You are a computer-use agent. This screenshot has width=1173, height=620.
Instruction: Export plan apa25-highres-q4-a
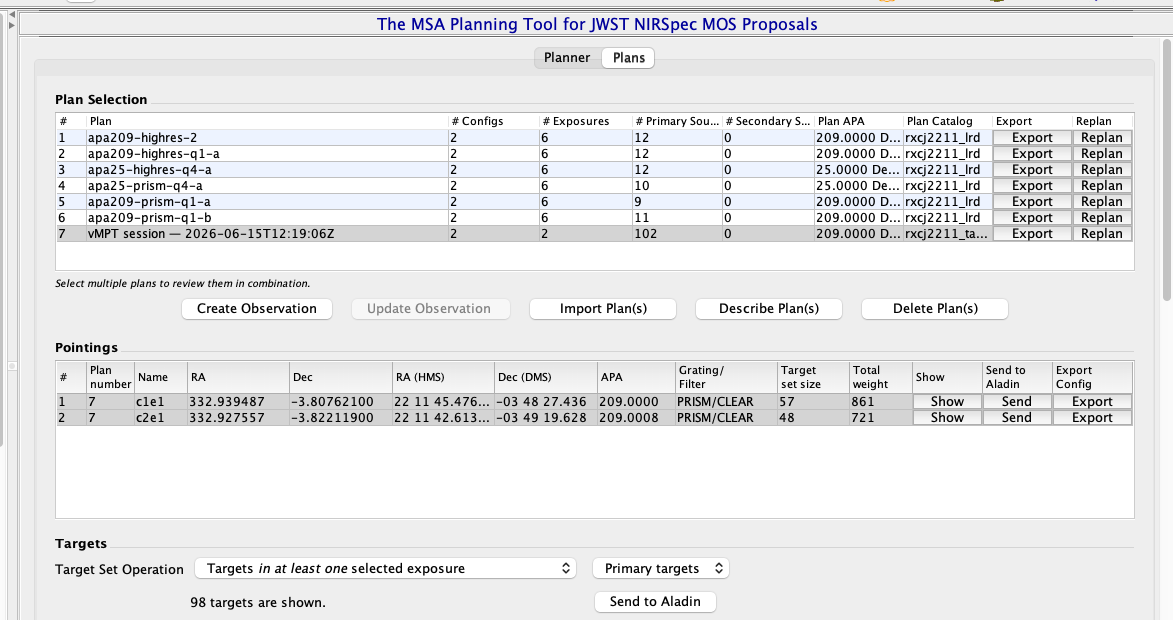(1032, 170)
